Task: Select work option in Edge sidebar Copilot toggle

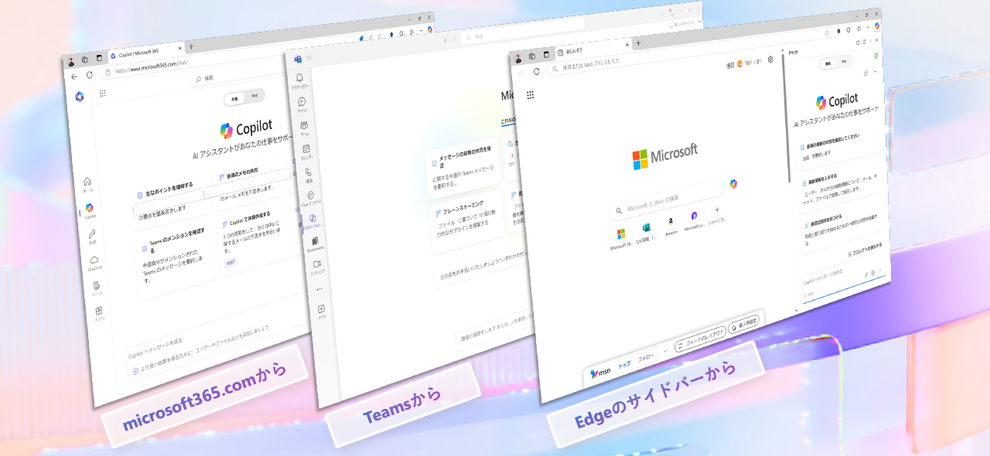Action: (x=827, y=63)
